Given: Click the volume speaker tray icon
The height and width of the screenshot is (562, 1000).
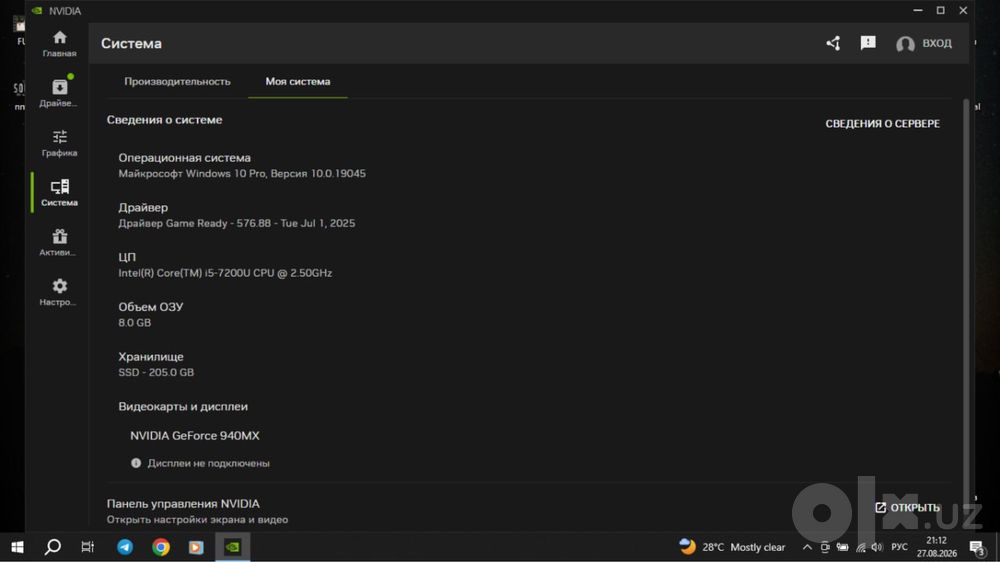Looking at the screenshot, I should [x=878, y=547].
